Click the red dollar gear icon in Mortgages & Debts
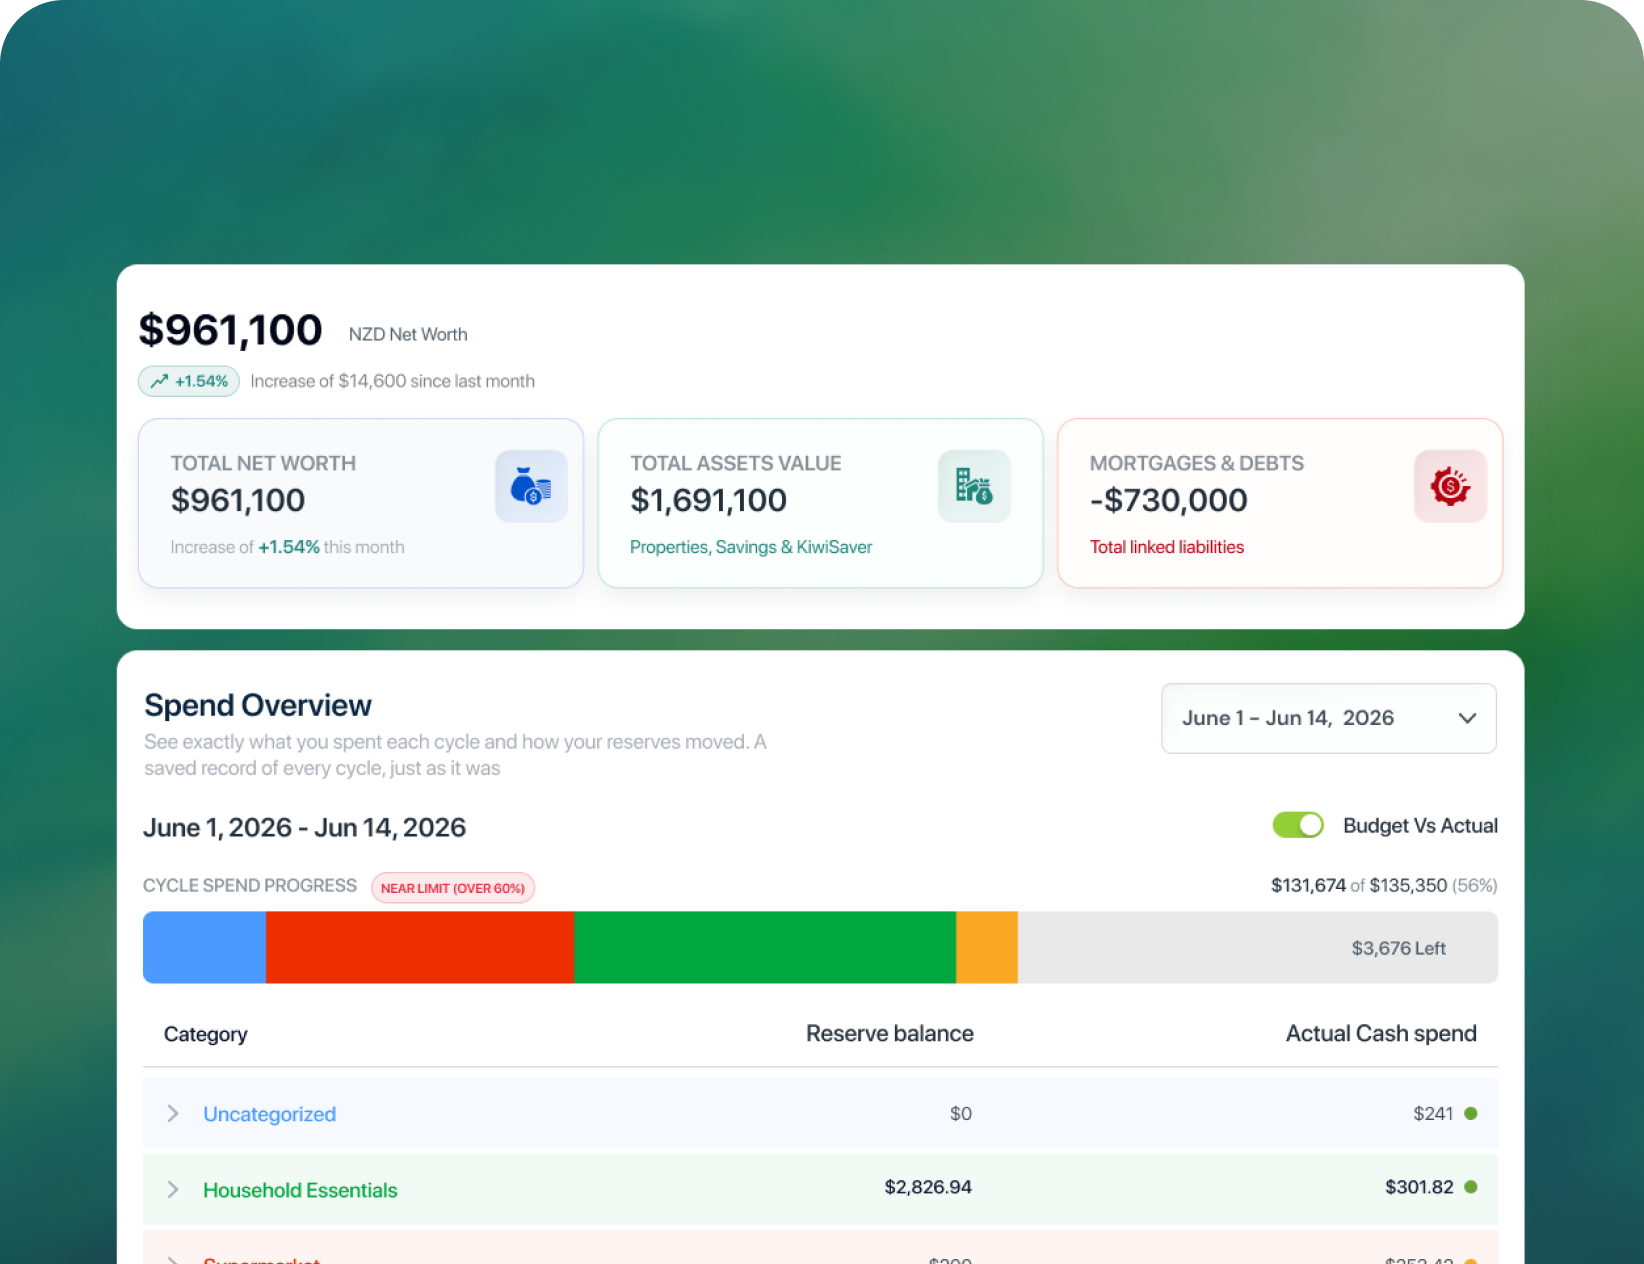This screenshot has width=1644, height=1264. [x=1450, y=486]
